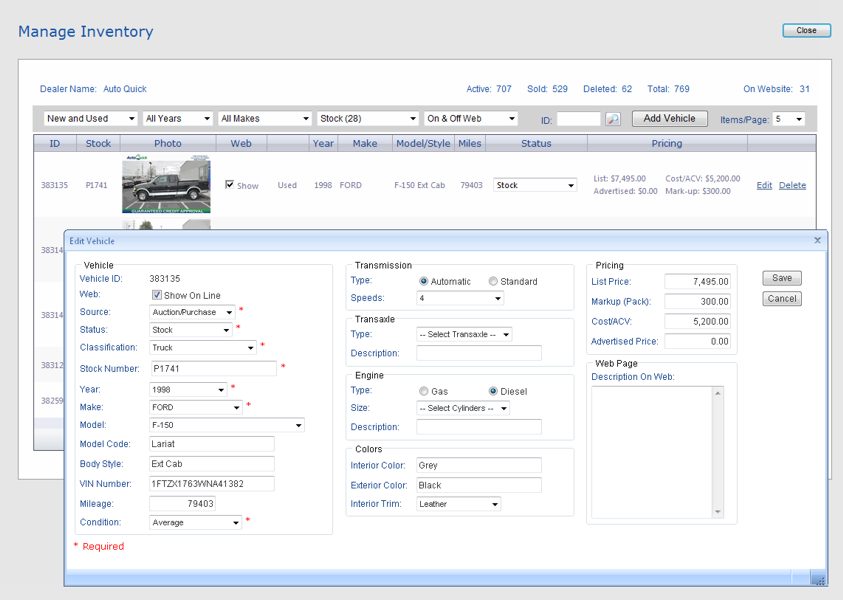Select Standard transmission type
843x600 pixels.
point(493,281)
